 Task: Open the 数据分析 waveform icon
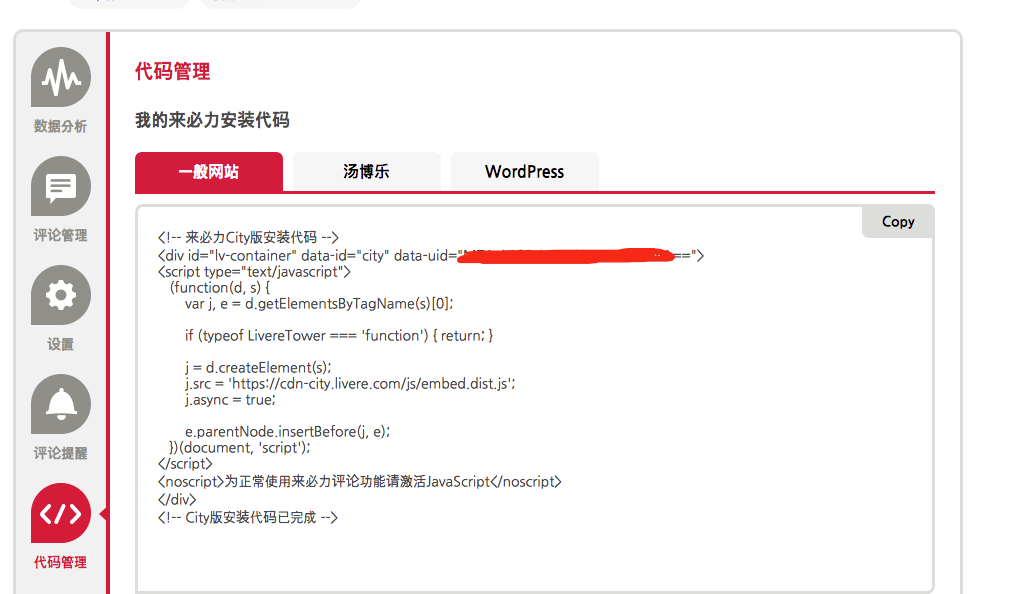pos(60,77)
